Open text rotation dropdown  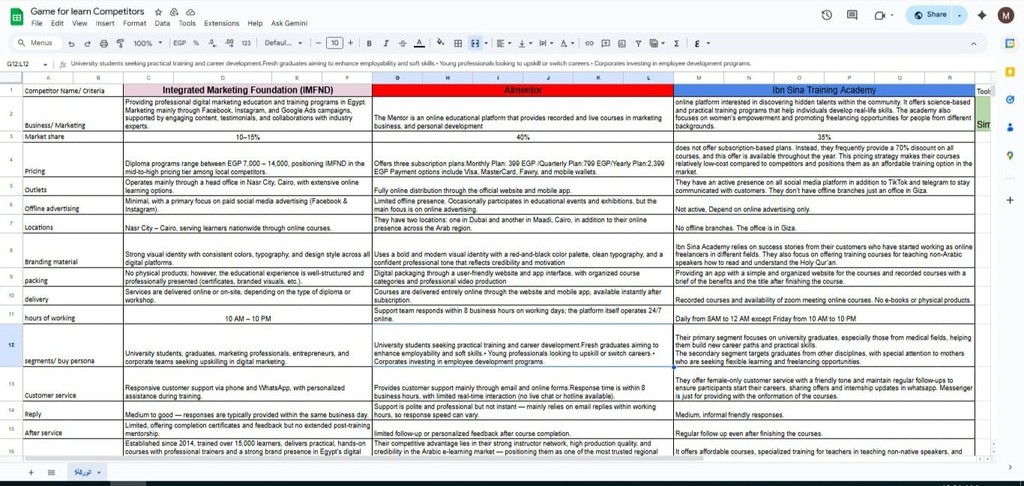click(567, 43)
